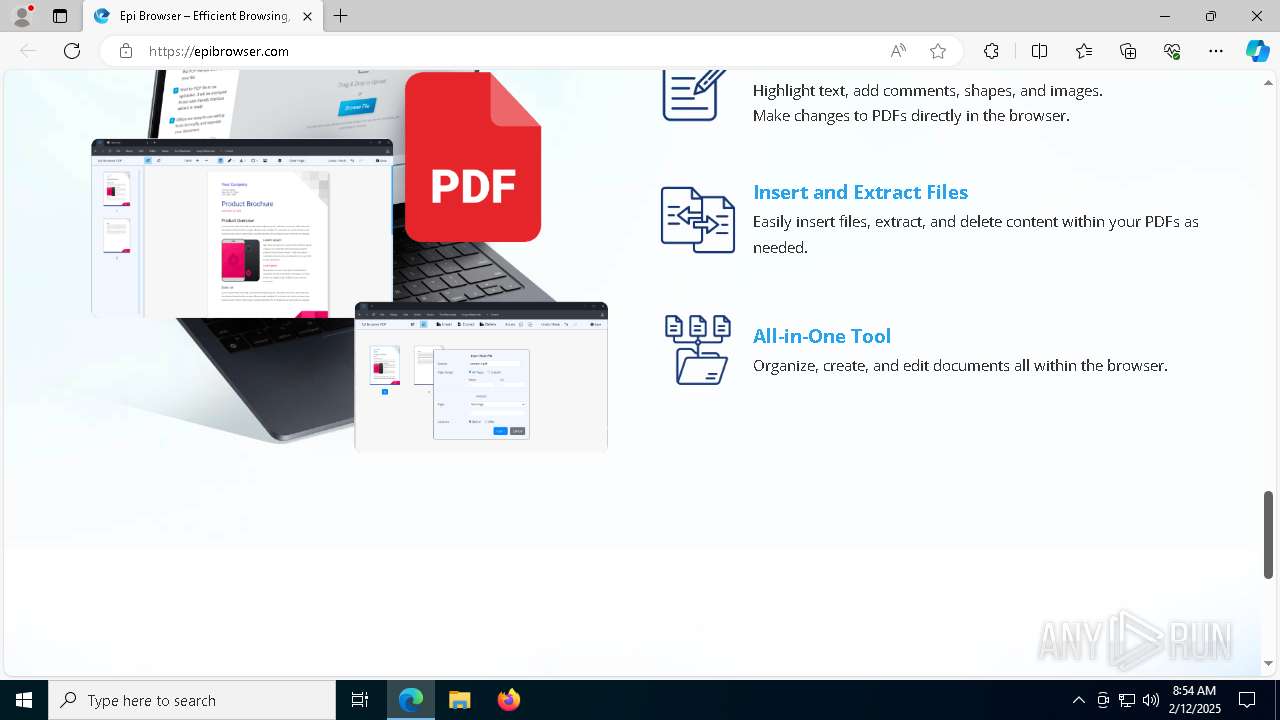
Task: Open Settings and more ellipsis menu
Action: (1216, 51)
